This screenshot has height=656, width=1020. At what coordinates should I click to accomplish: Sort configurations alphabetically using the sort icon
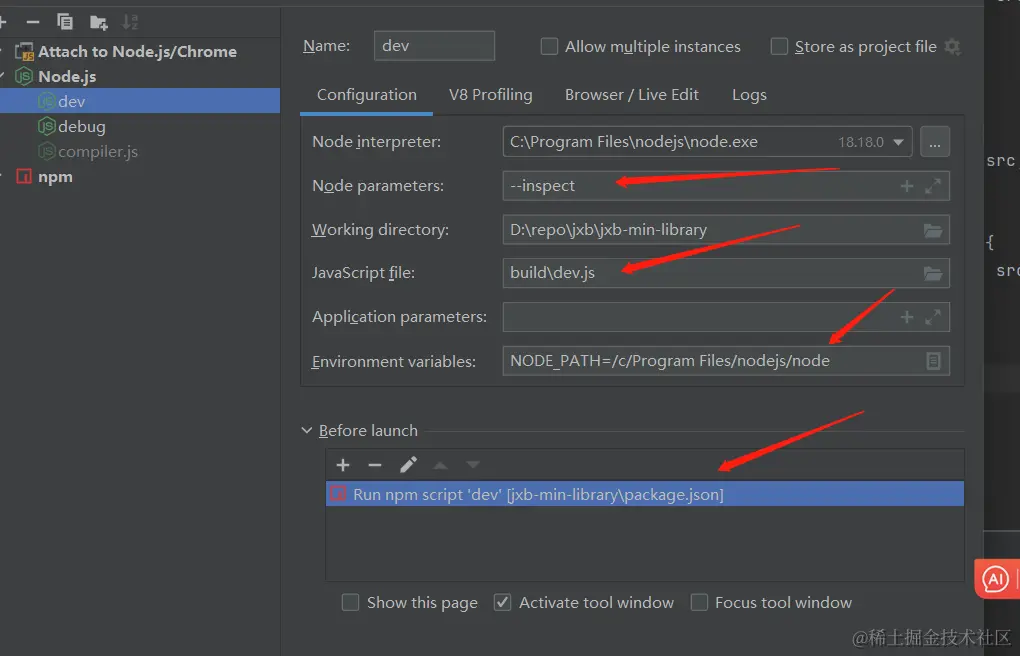coord(130,22)
